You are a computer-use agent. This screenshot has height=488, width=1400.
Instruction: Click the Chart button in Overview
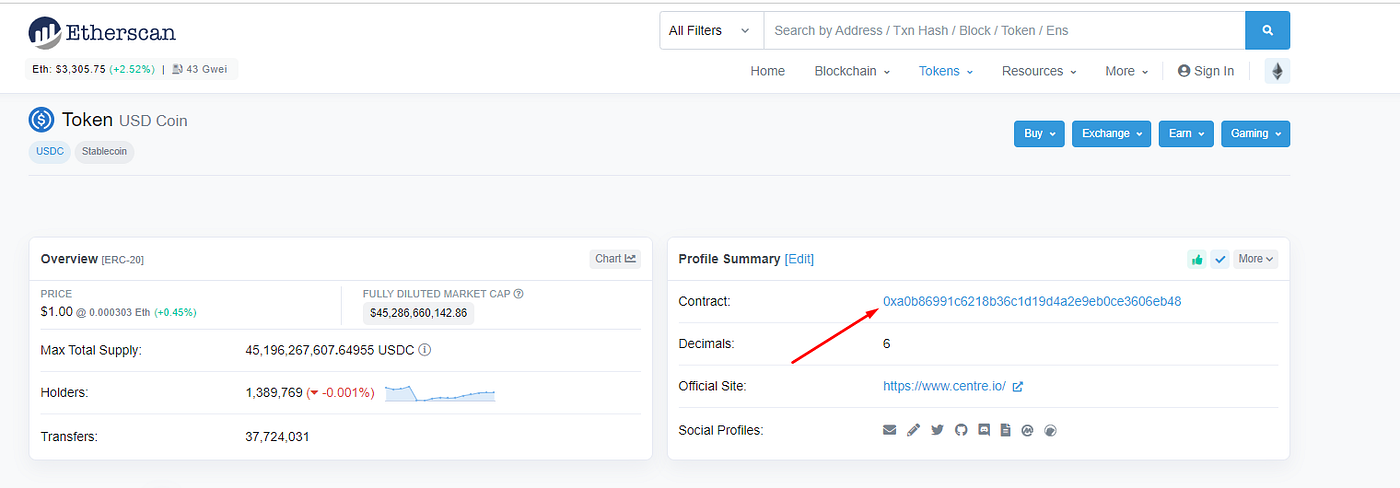615,259
